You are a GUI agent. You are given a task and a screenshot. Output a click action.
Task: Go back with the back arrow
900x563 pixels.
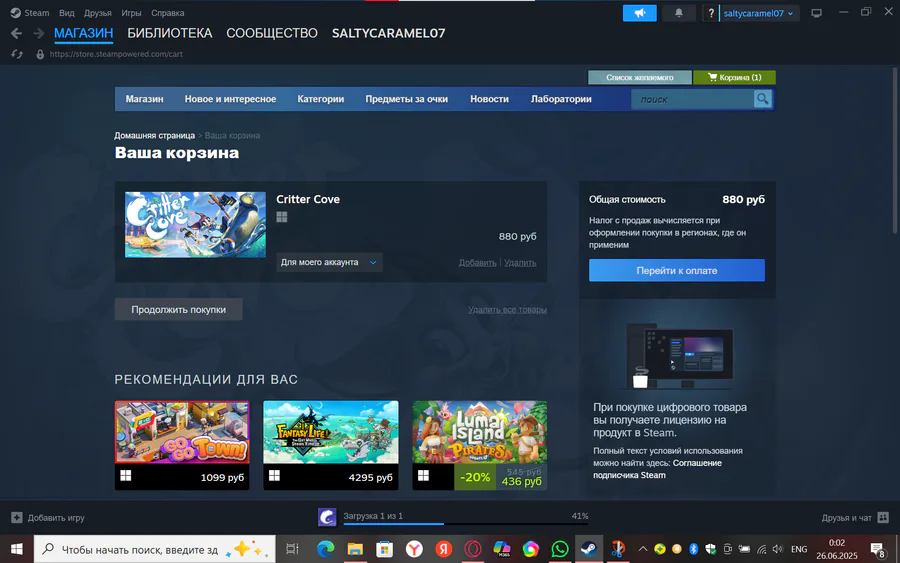click(x=17, y=34)
